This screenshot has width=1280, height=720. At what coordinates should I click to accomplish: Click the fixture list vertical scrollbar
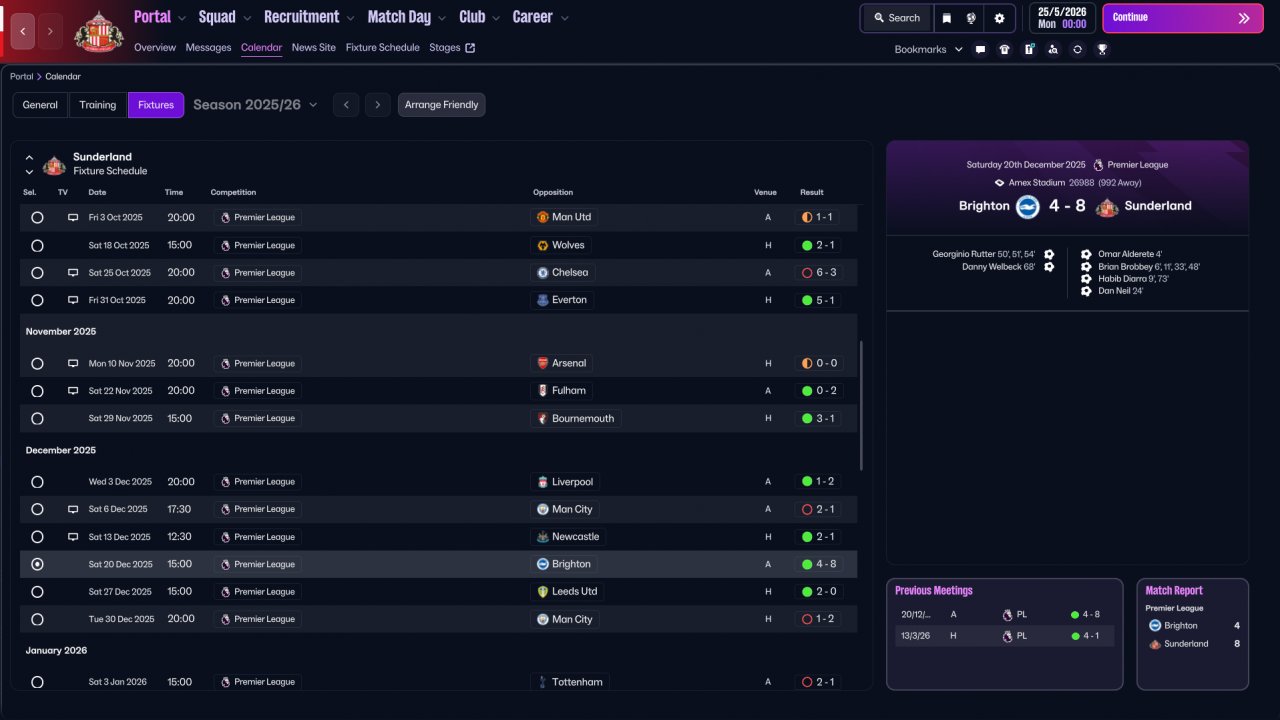(x=861, y=405)
